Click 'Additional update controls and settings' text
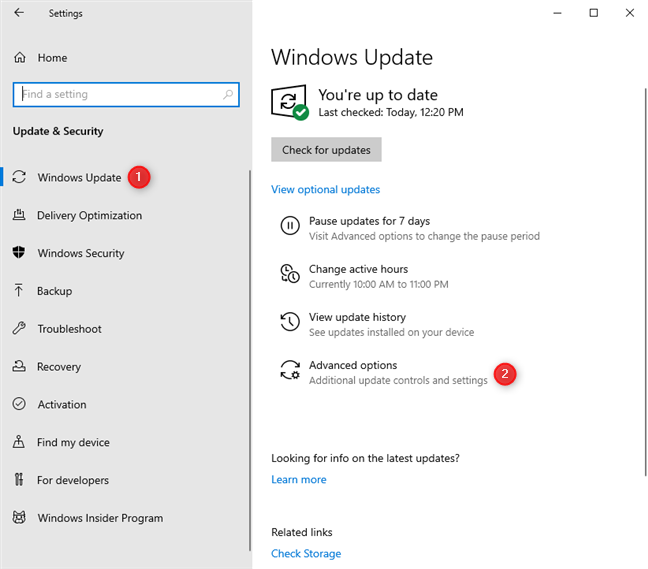The width and height of the screenshot is (648, 569). pos(398,380)
